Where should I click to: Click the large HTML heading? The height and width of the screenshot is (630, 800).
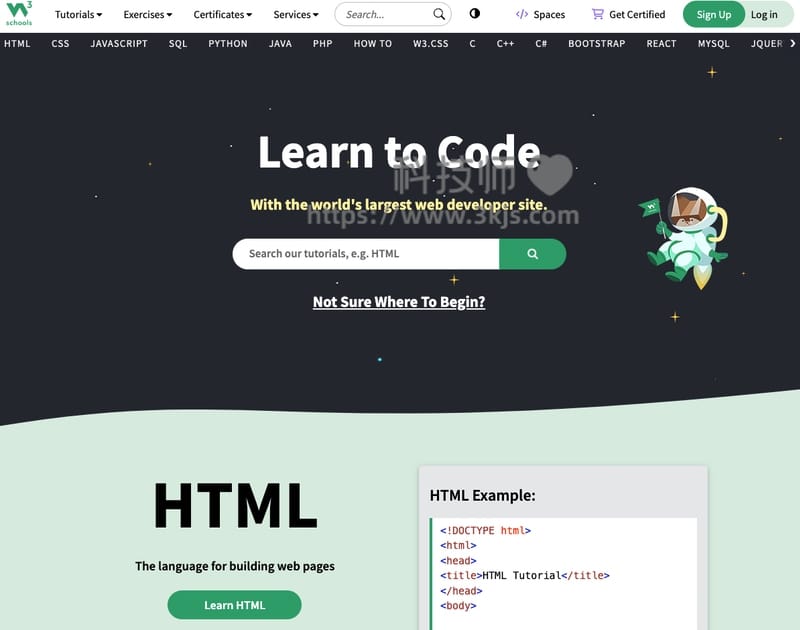point(235,506)
